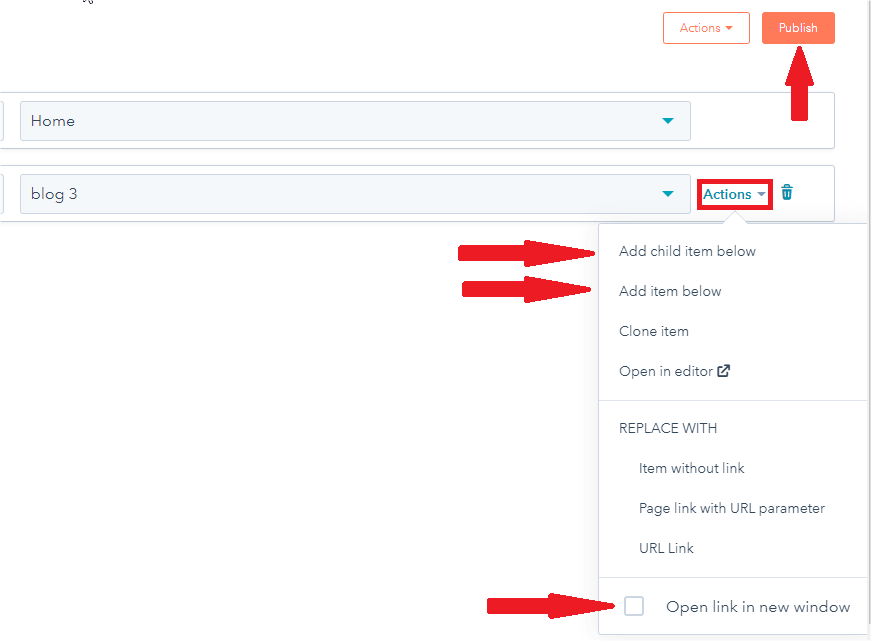The image size is (871, 641).
Task: Delete the blog 3 menu item with trash icon
Action: click(787, 193)
